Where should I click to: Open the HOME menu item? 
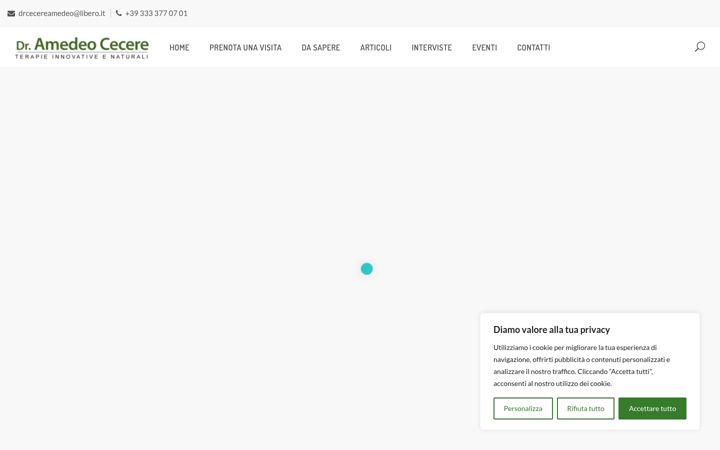pyautogui.click(x=179, y=47)
